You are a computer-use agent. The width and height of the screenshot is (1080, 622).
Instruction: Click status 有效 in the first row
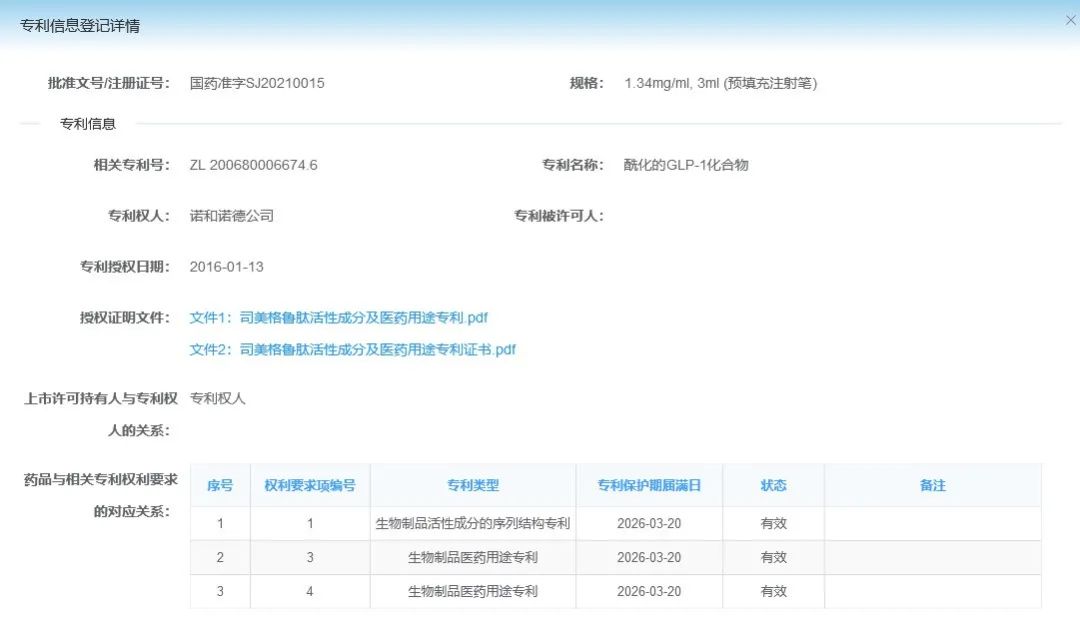pyautogui.click(x=773, y=523)
